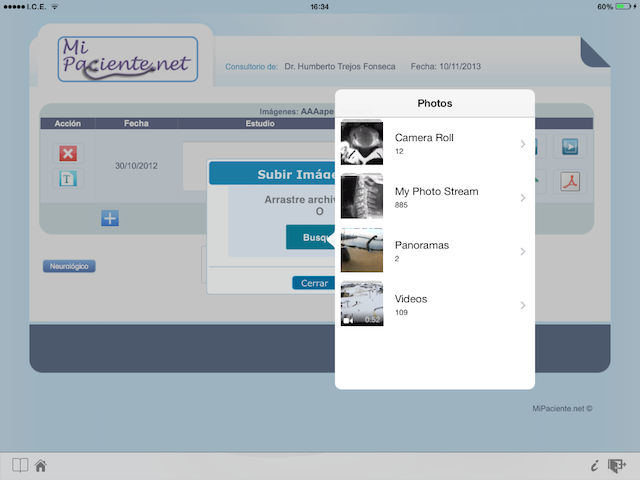640x480 pixels.
Task: Open the bookmarks book icon
Action: 20,465
